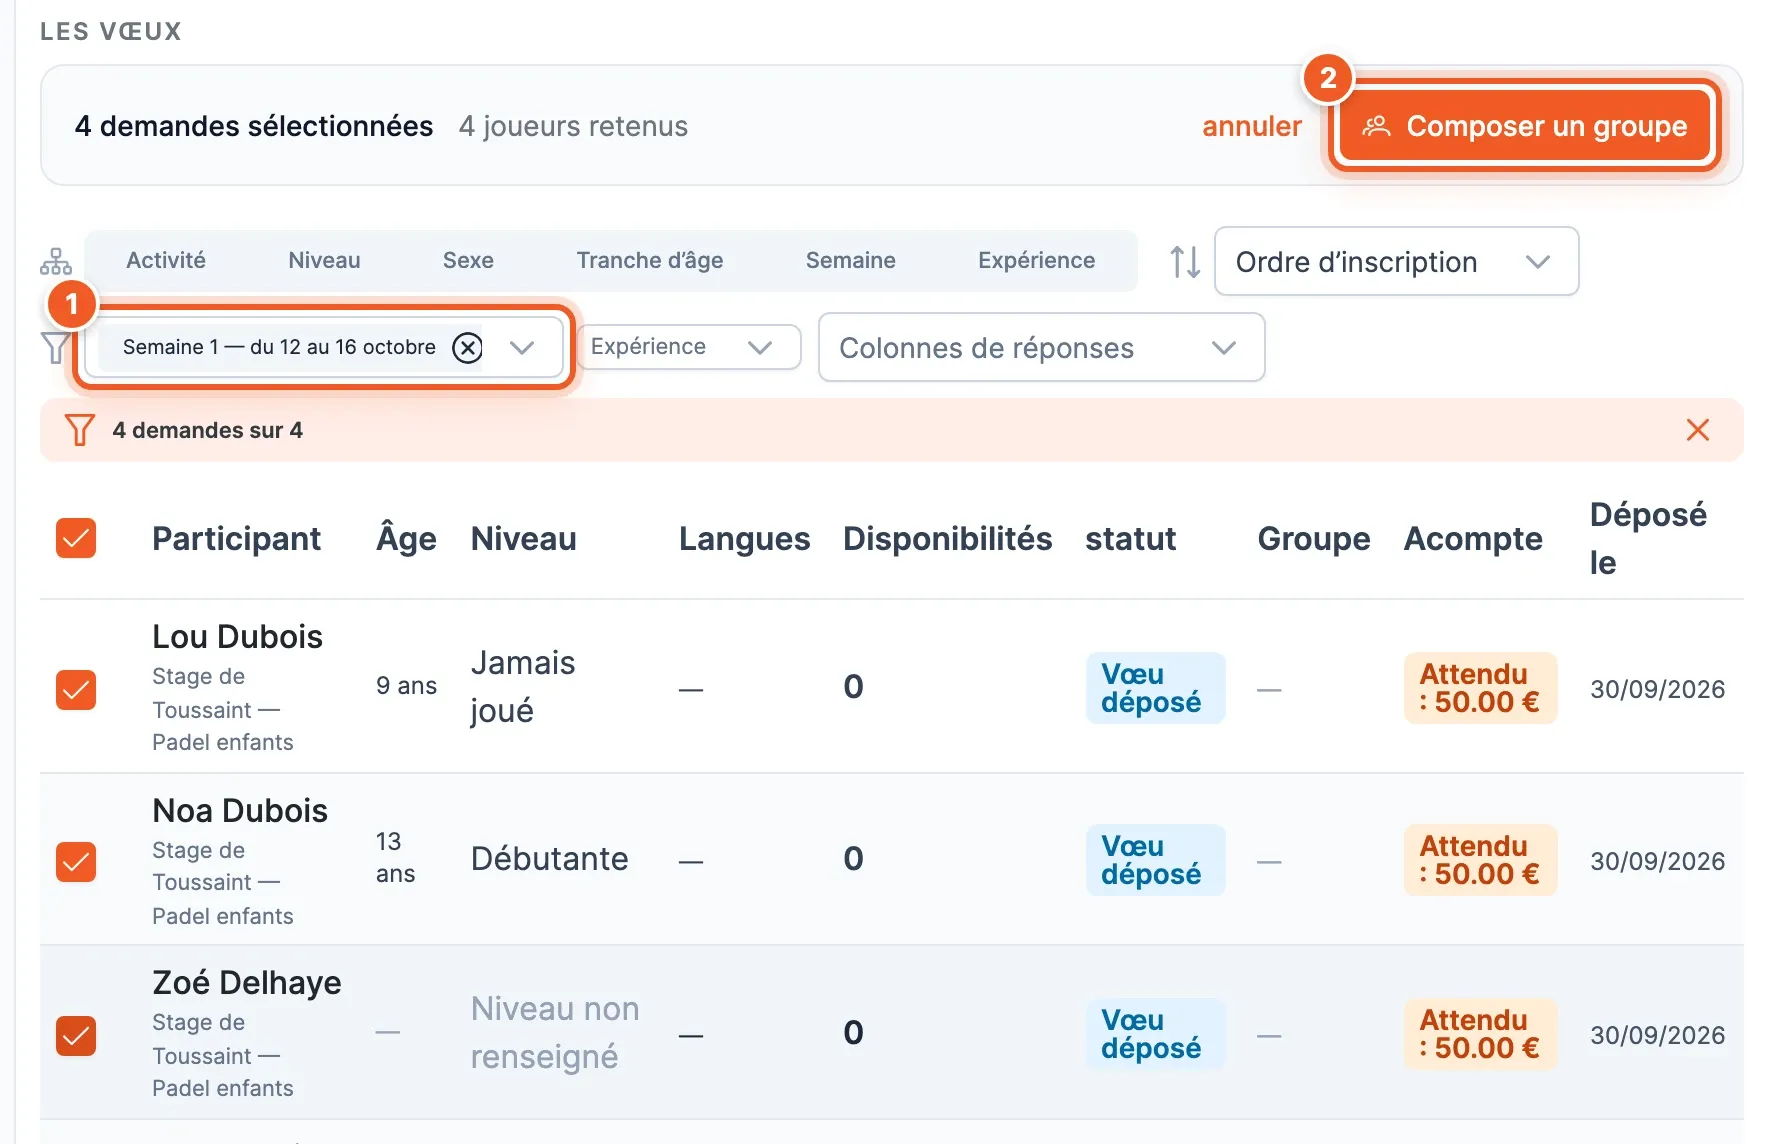This screenshot has height=1144, width=1768.
Task: Click Vœu déposé badge for Noa Dubois
Action: coord(1155,860)
